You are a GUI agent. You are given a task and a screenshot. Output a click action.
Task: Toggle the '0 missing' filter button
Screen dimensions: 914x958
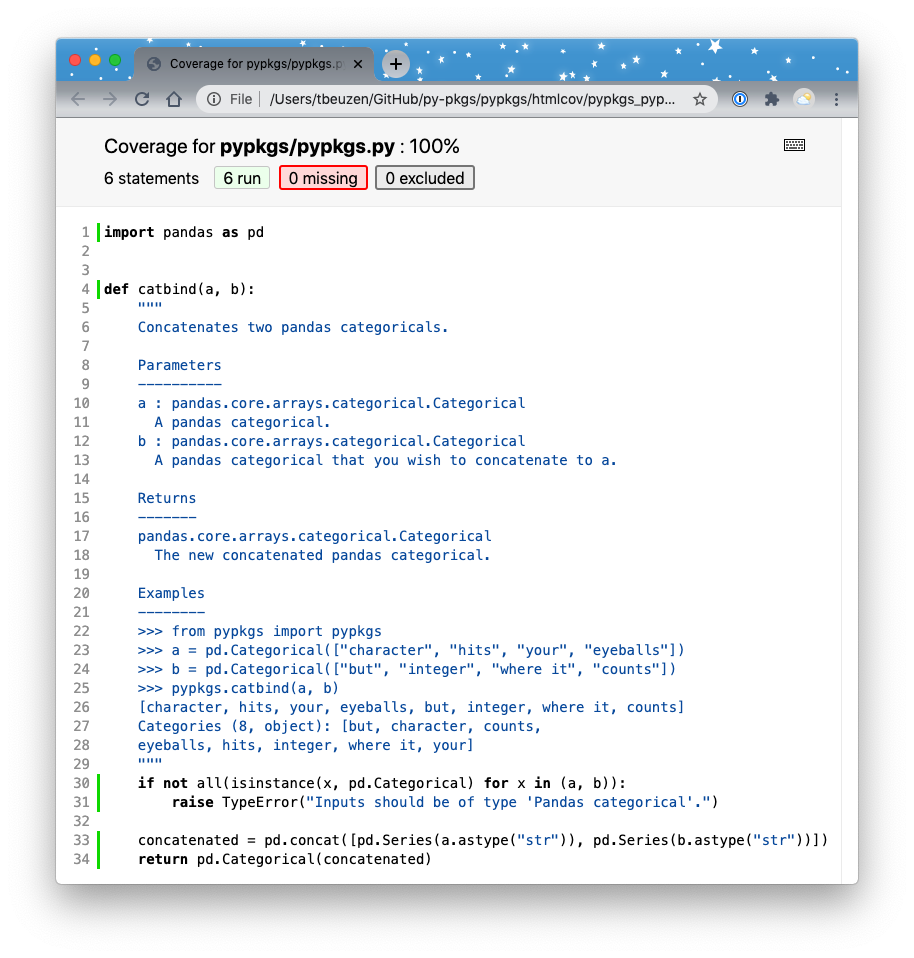323,178
